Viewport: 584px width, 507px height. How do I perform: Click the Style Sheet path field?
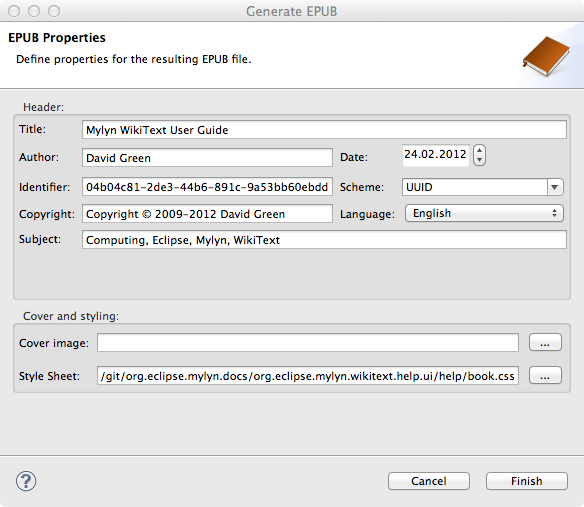click(x=308, y=376)
